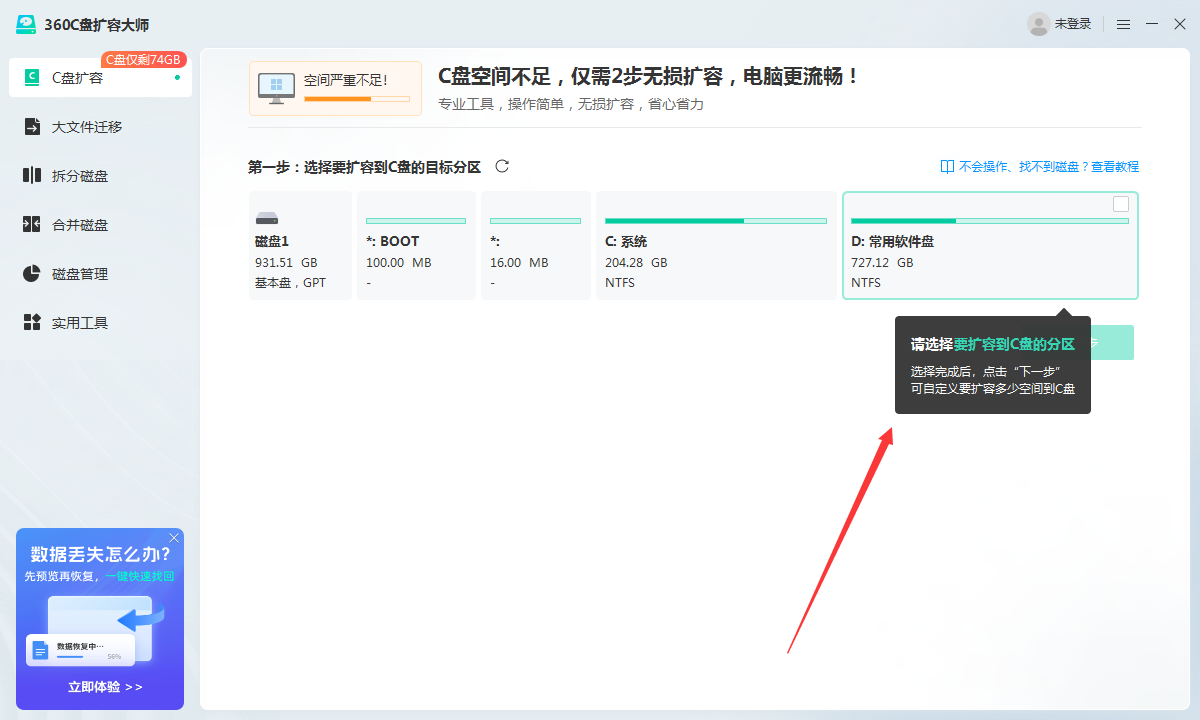Click the 100.00 MB size text
The image size is (1200, 720).
(399, 263)
